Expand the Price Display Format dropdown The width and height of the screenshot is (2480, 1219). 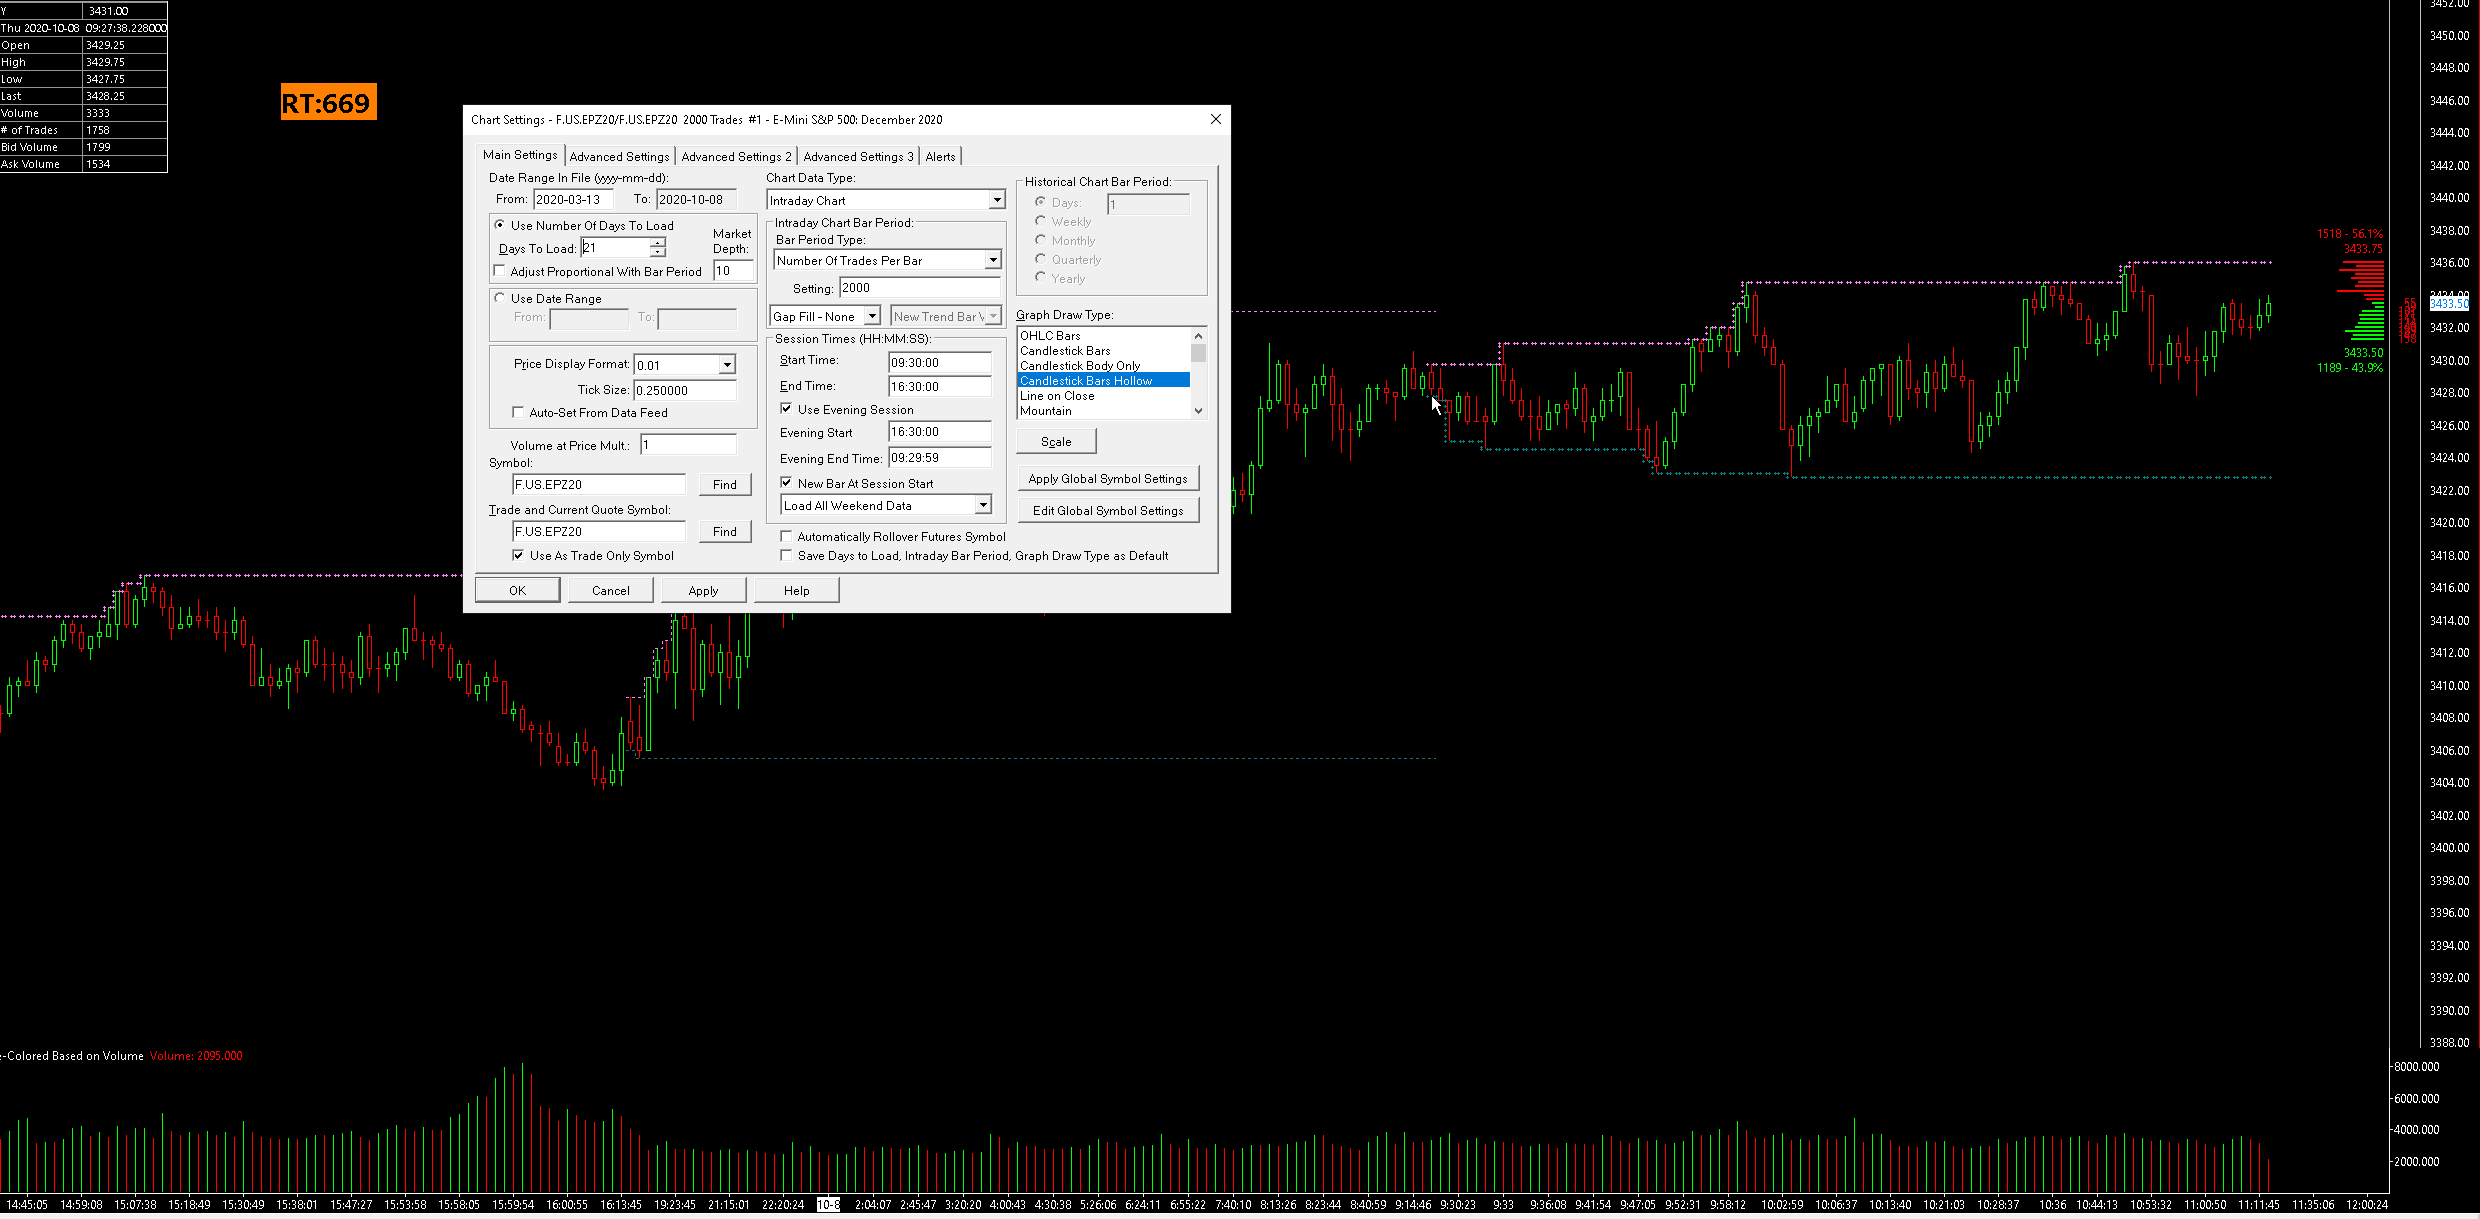727,365
